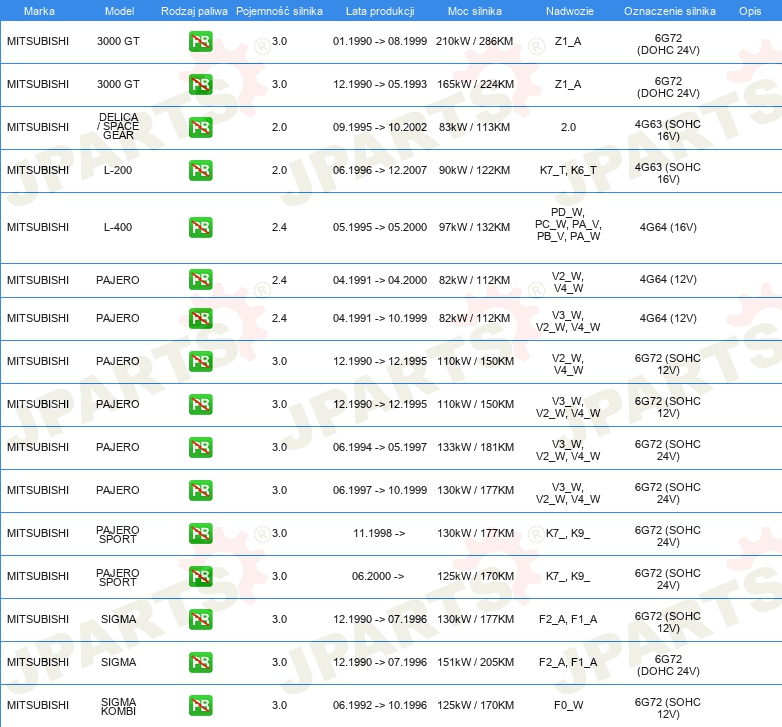Click fuel icon in Sigma Kombi row
This screenshot has width=782, height=727.
pos(200,705)
